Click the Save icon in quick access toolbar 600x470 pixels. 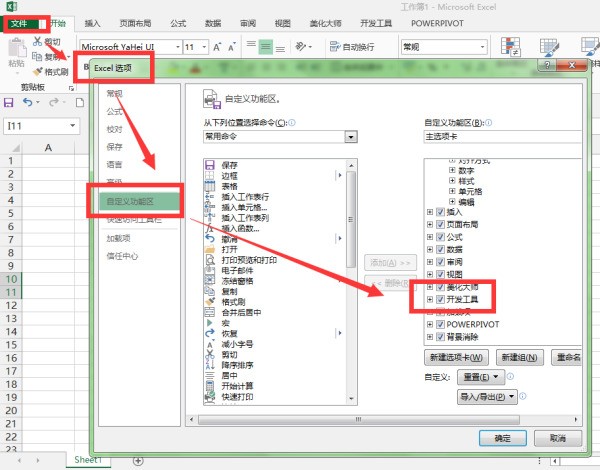[x=8, y=103]
